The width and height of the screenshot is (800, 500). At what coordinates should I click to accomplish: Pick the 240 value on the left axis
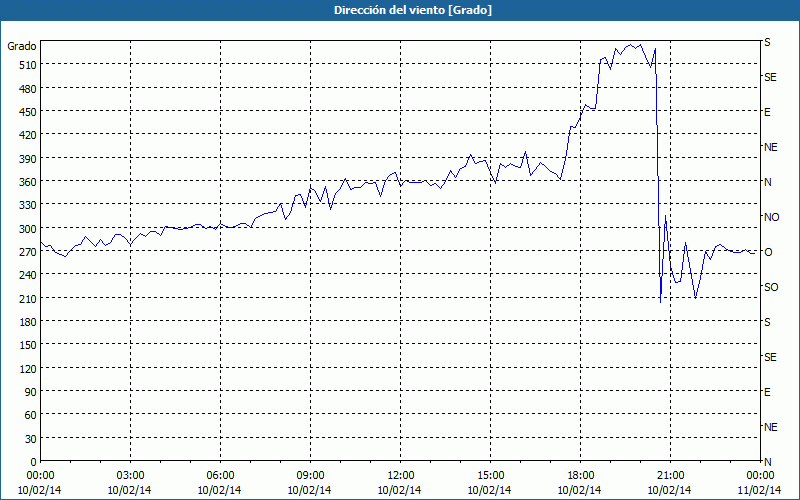[x=27, y=275]
